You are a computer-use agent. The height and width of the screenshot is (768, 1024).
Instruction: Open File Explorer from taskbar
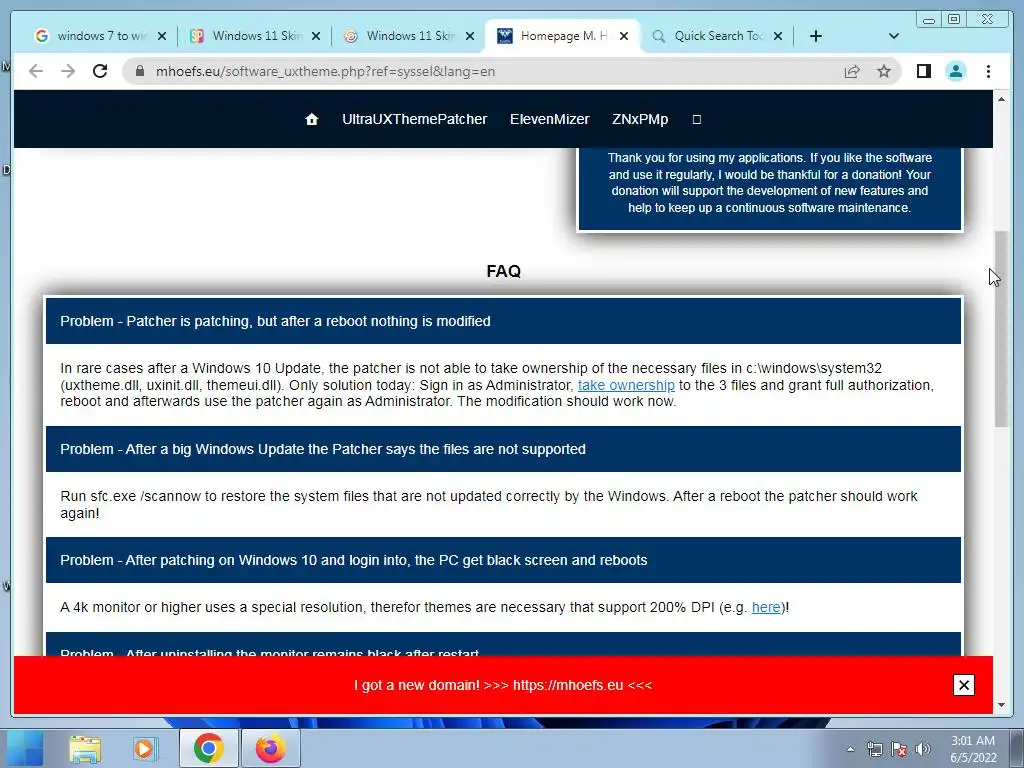85,748
